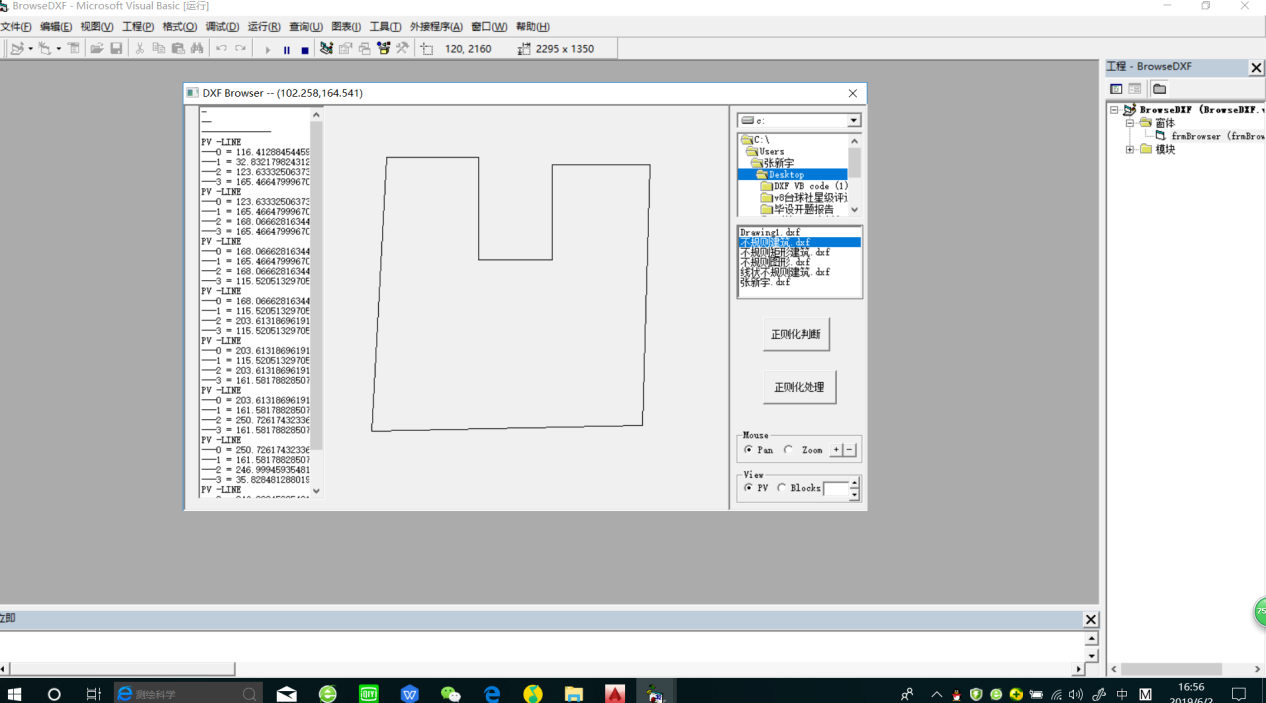Open the 文件(F) menu
Screen dimensions: 1266x703
(15, 27)
